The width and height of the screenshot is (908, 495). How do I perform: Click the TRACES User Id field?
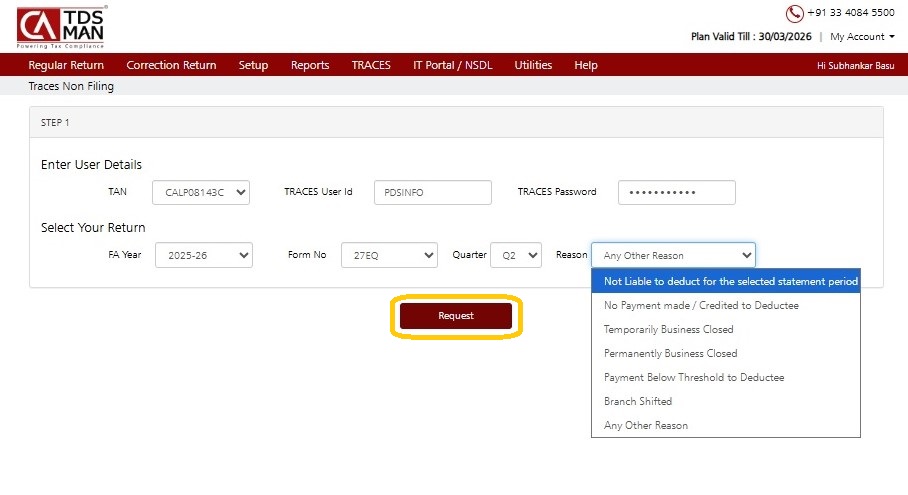(x=432, y=192)
